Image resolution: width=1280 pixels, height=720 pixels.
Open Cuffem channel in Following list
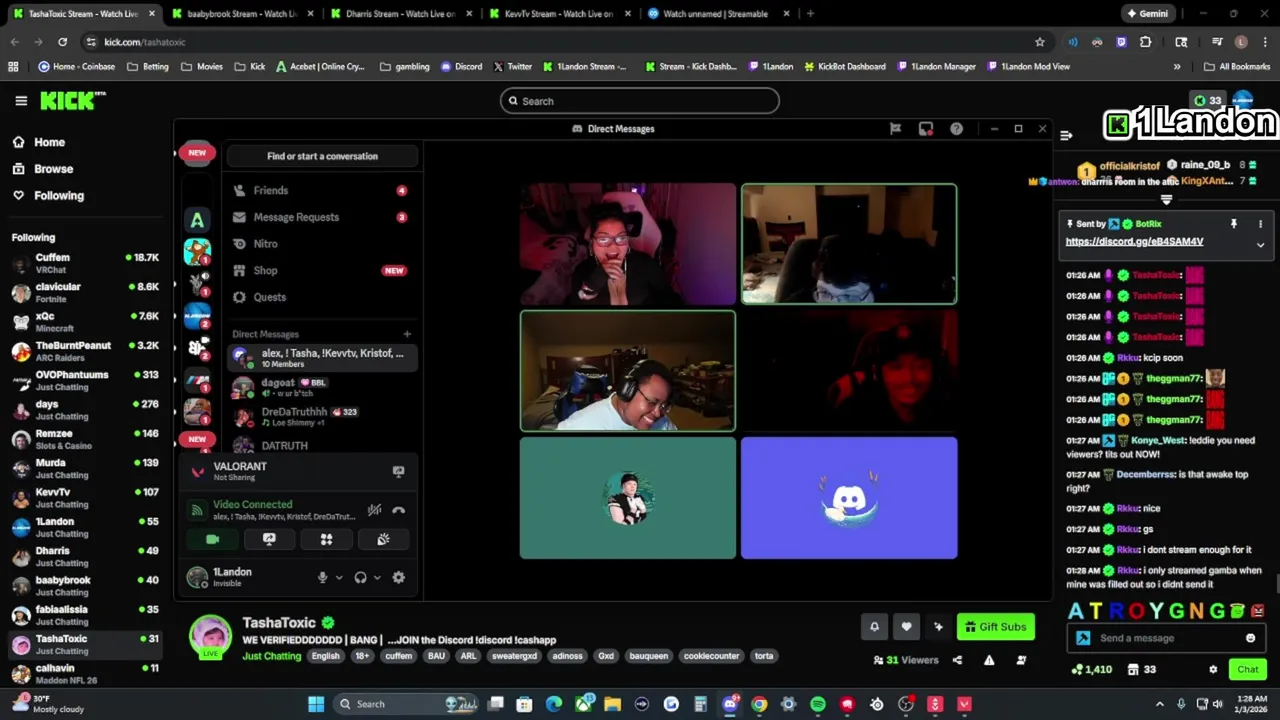pos(84,263)
